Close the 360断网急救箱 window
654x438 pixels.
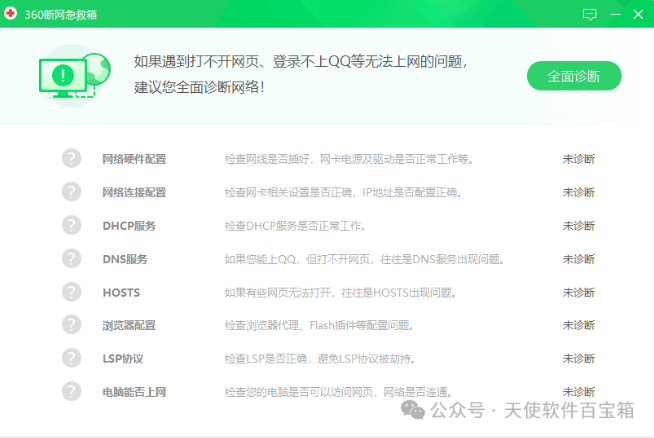pos(638,15)
